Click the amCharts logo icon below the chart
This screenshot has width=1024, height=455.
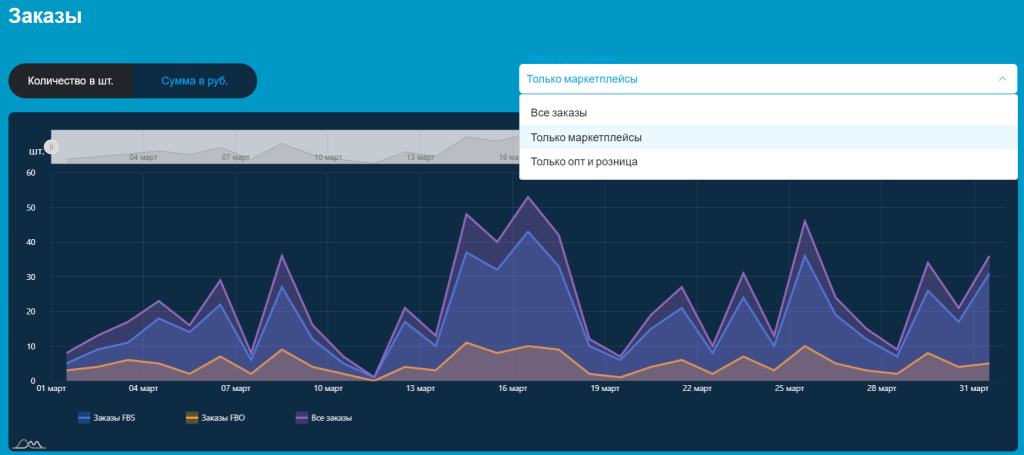(28, 443)
